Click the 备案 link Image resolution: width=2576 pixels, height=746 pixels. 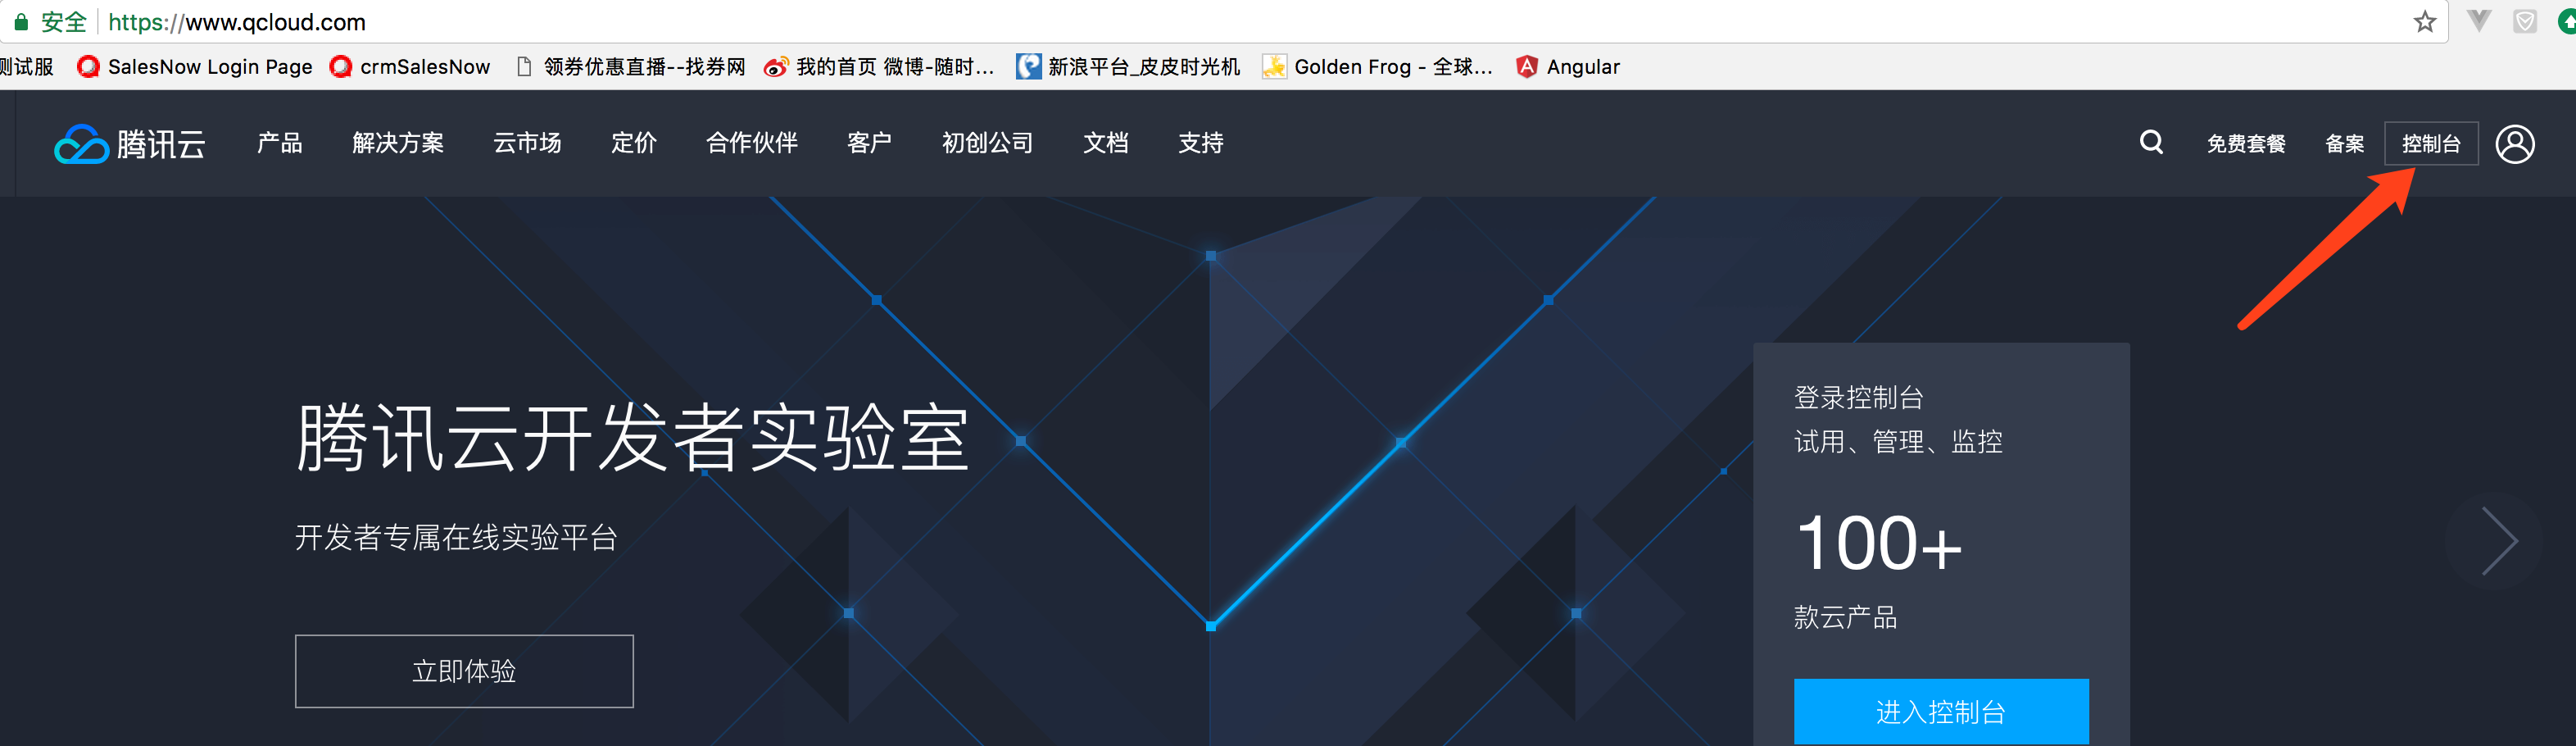pyautogui.click(x=2344, y=144)
